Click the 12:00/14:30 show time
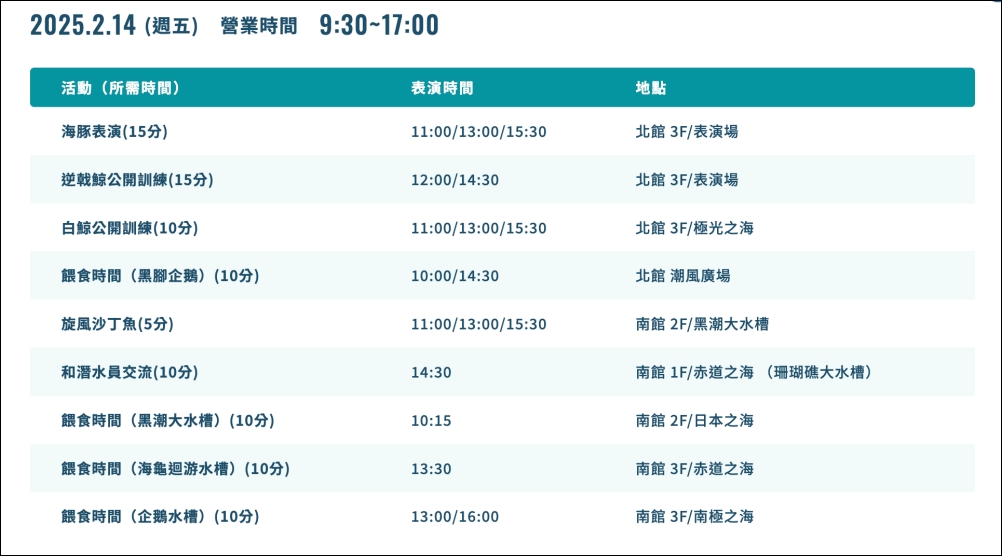The image size is (1002, 556). (454, 180)
